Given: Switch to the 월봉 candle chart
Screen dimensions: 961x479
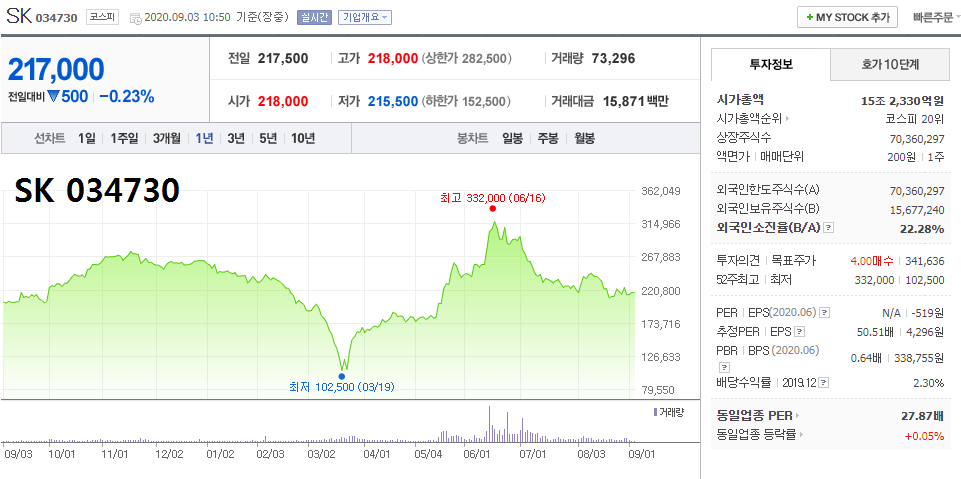Looking at the screenshot, I should tap(584, 138).
